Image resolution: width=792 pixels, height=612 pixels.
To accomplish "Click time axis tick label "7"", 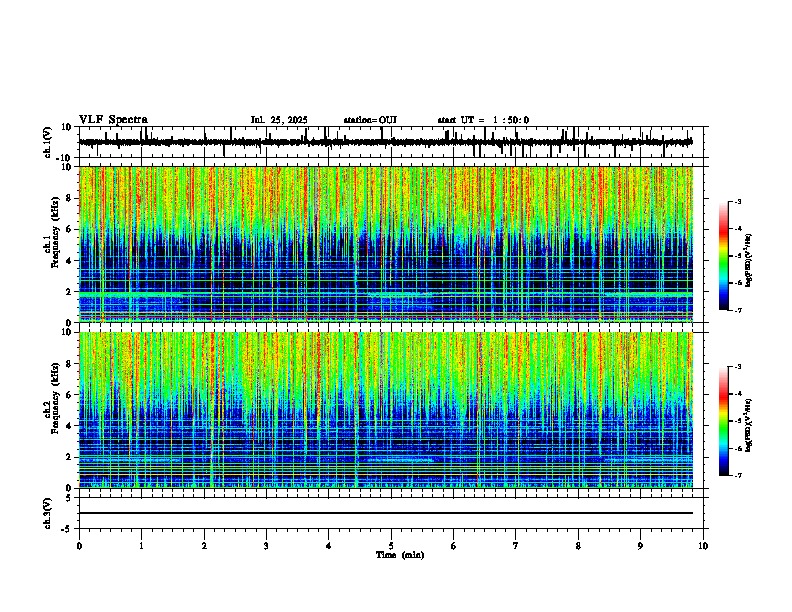I will (516, 546).
